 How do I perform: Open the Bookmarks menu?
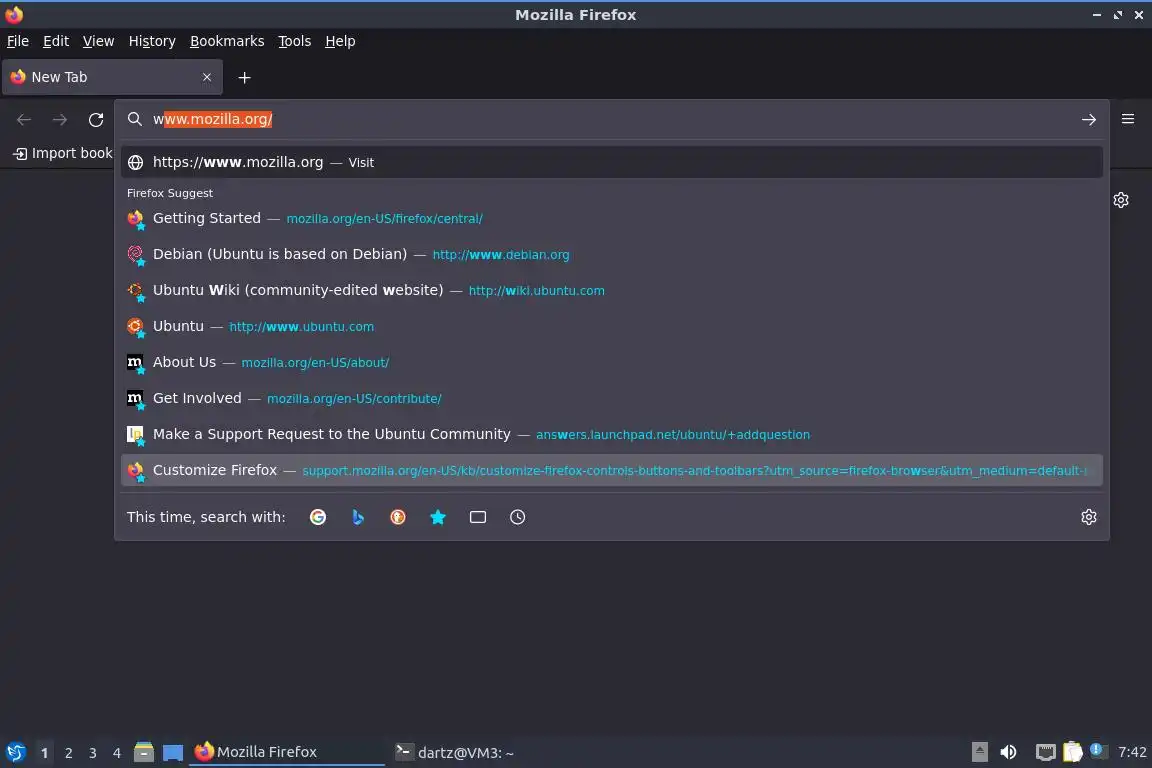pos(227,41)
